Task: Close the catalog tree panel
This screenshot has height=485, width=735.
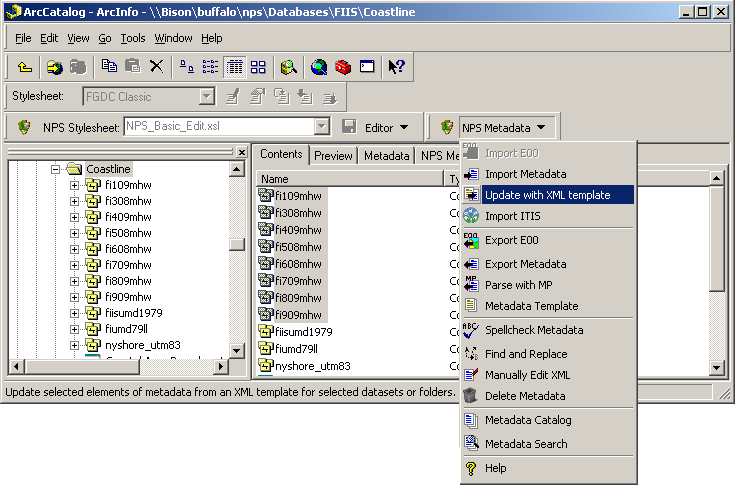Action: [x=241, y=152]
